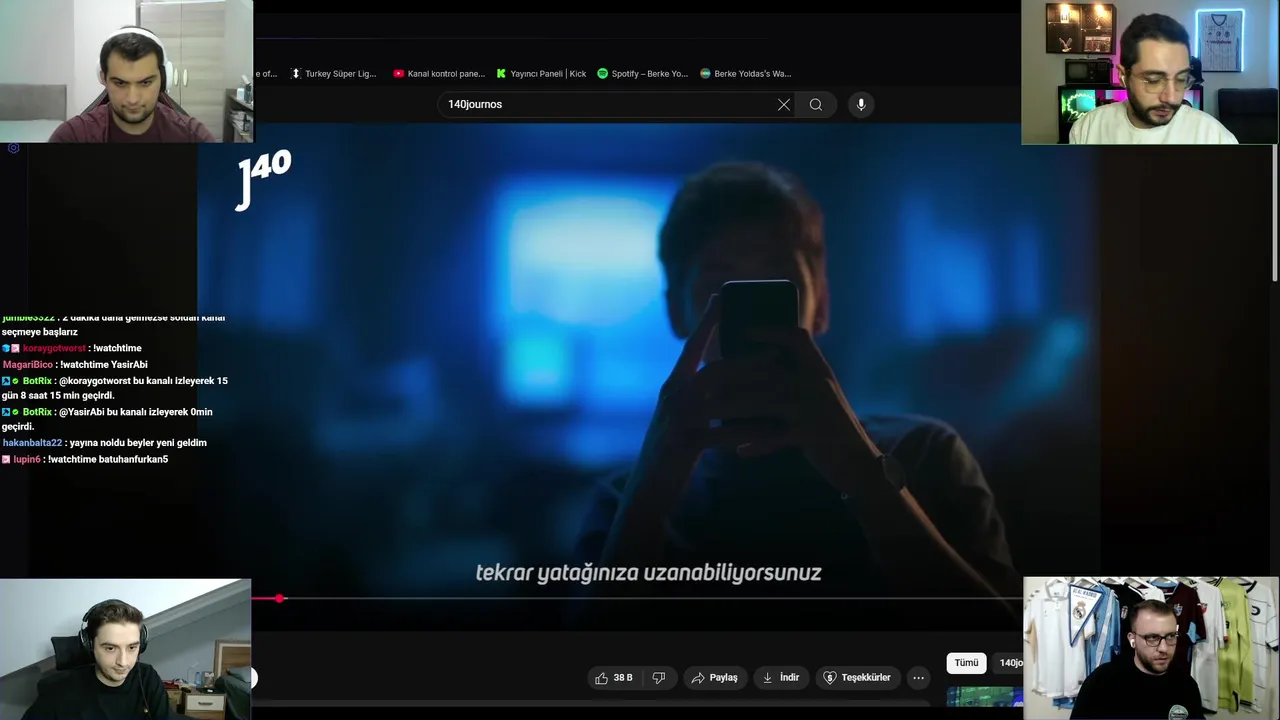Open the Yayıncı Paneli Kick bookmark
Image resolution: width=1280 pixels, height=720 pixels.
[541, 74]
